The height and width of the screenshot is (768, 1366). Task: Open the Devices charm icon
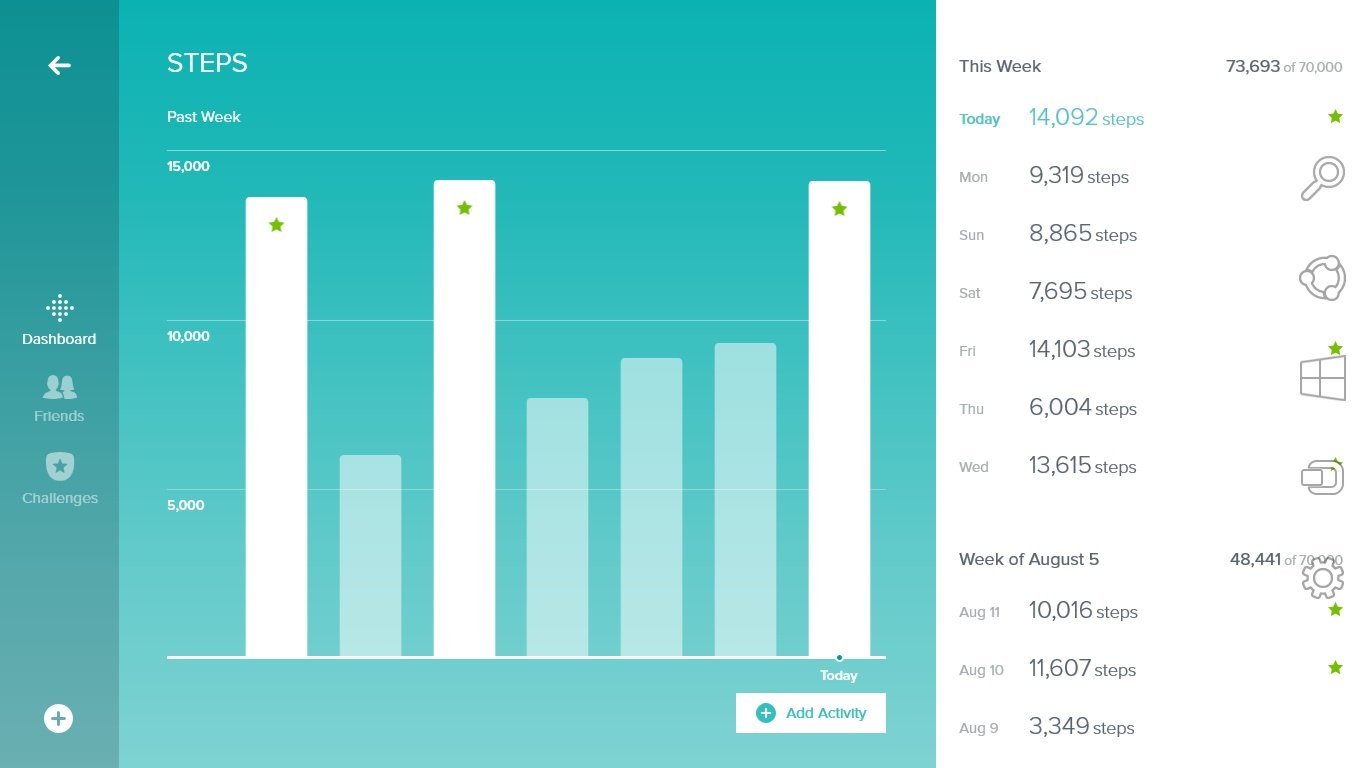click(1322, 477)
